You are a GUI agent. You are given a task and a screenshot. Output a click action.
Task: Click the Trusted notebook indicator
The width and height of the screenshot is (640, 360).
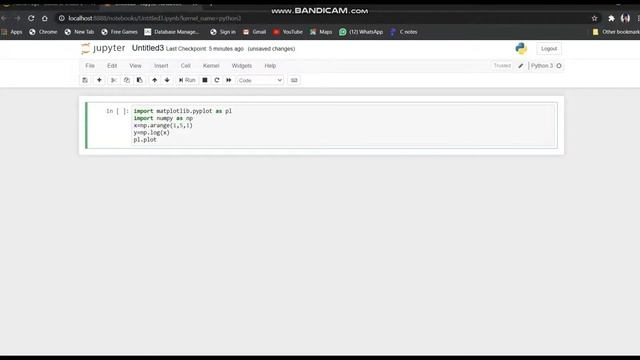502,66
